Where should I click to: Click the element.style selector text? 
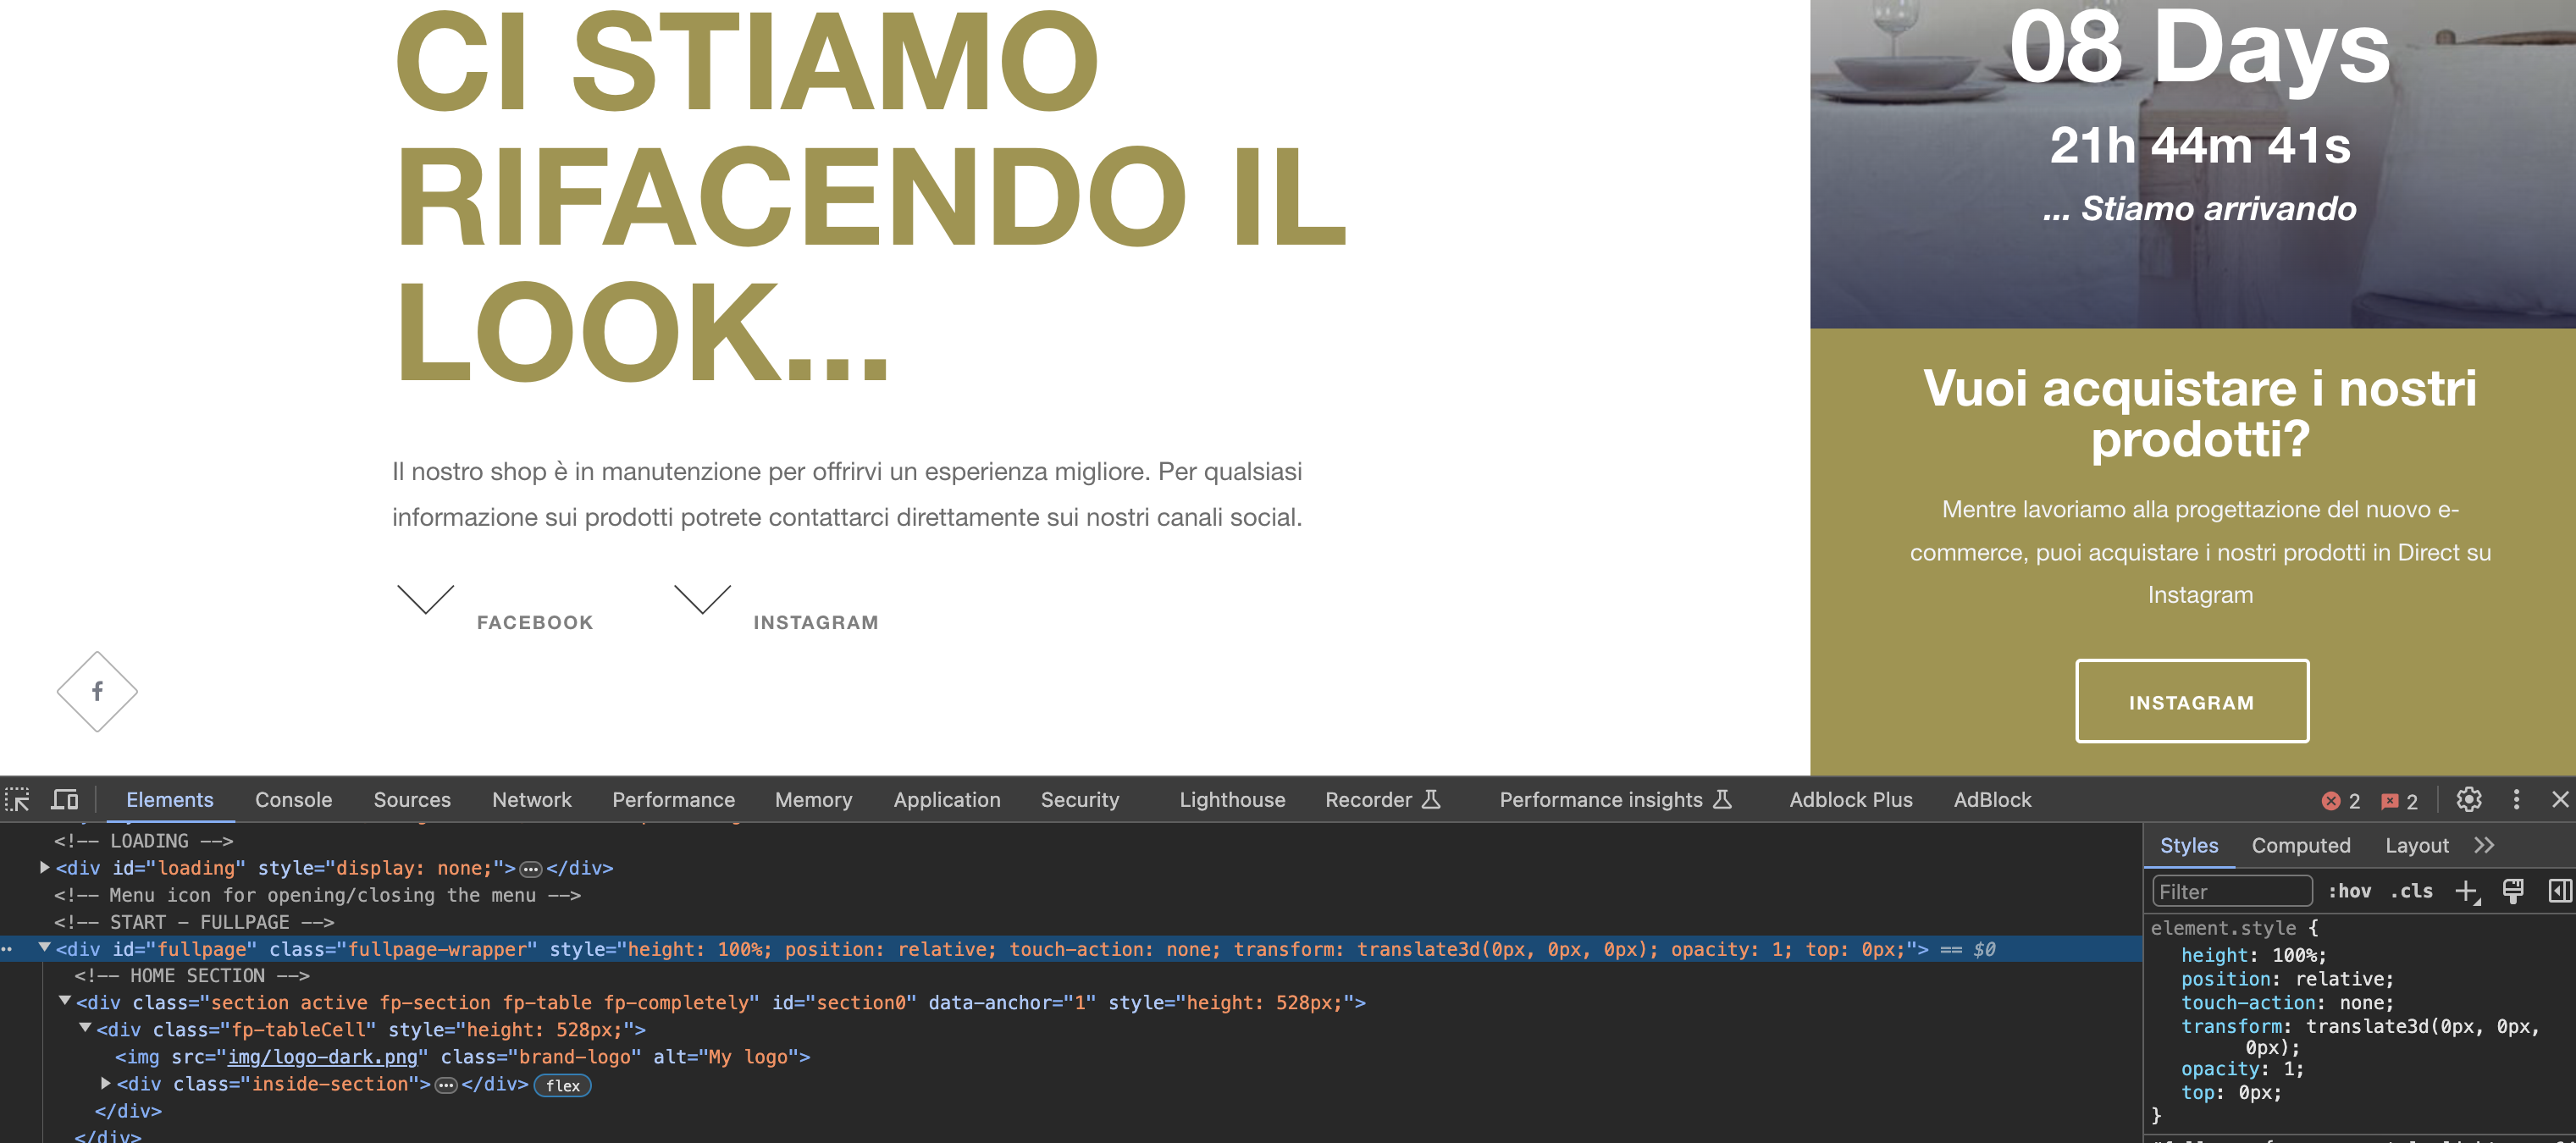(x=2223, y=928)
